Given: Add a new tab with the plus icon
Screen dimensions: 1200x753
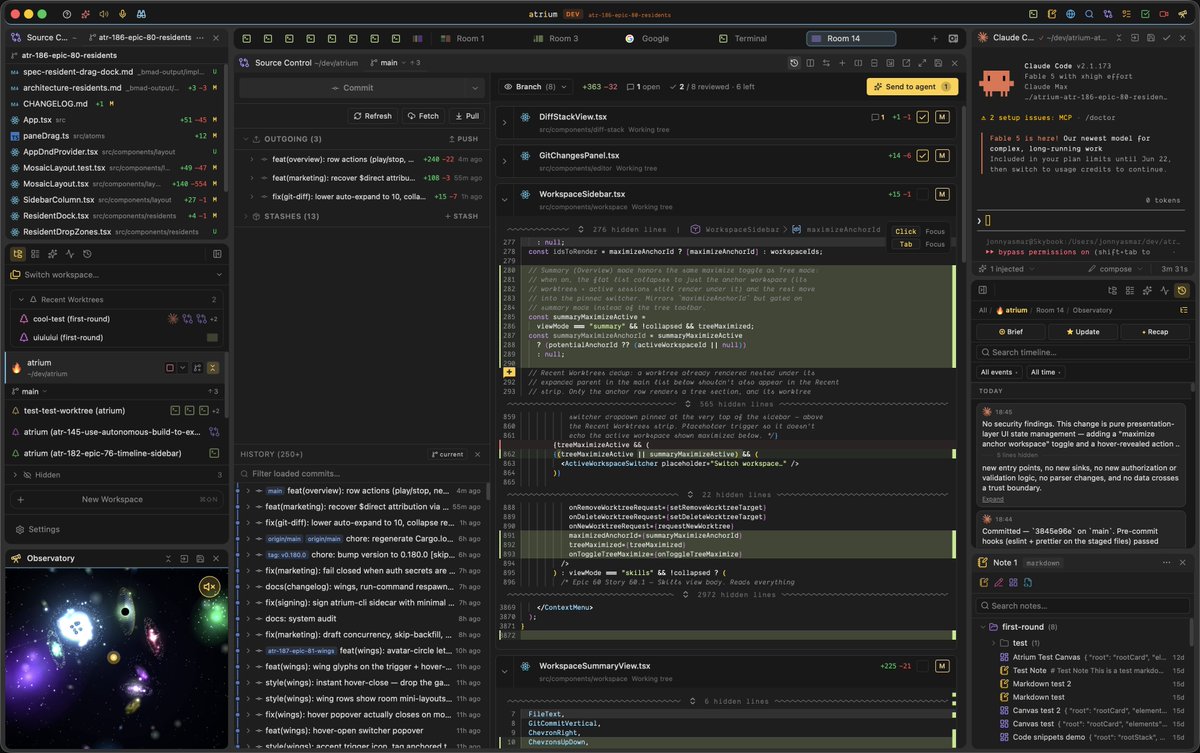Looking at the screenshot, I should pyautogui.click(x=934, y=38).
